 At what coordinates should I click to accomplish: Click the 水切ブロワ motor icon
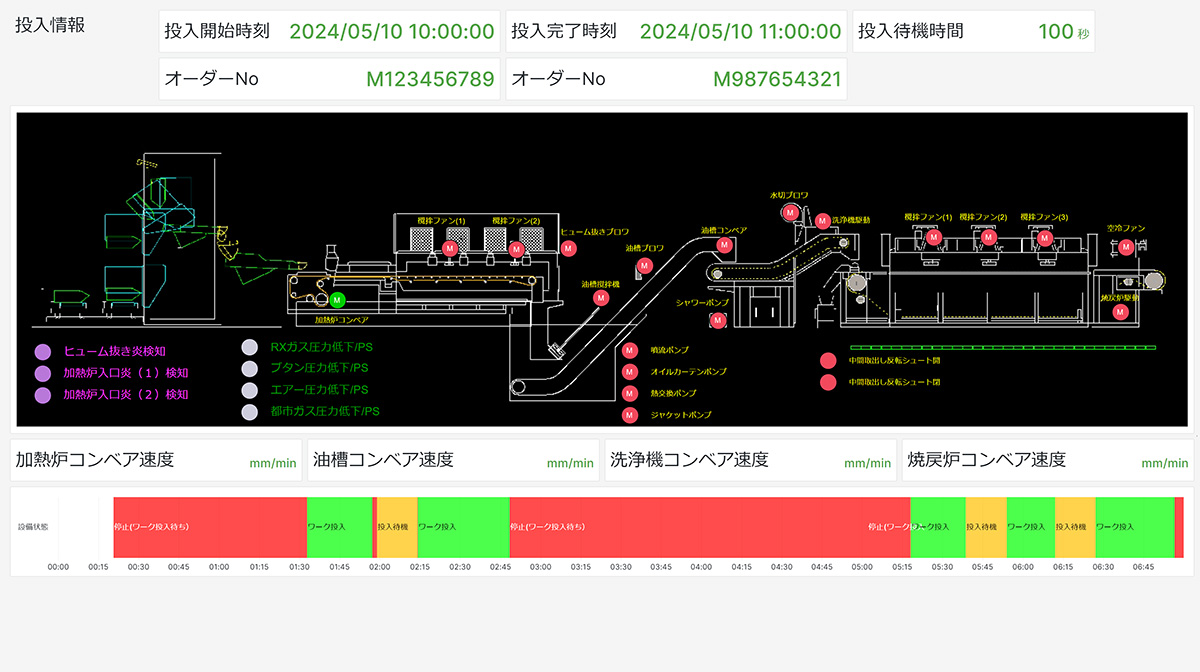click(x=790, y=212)
